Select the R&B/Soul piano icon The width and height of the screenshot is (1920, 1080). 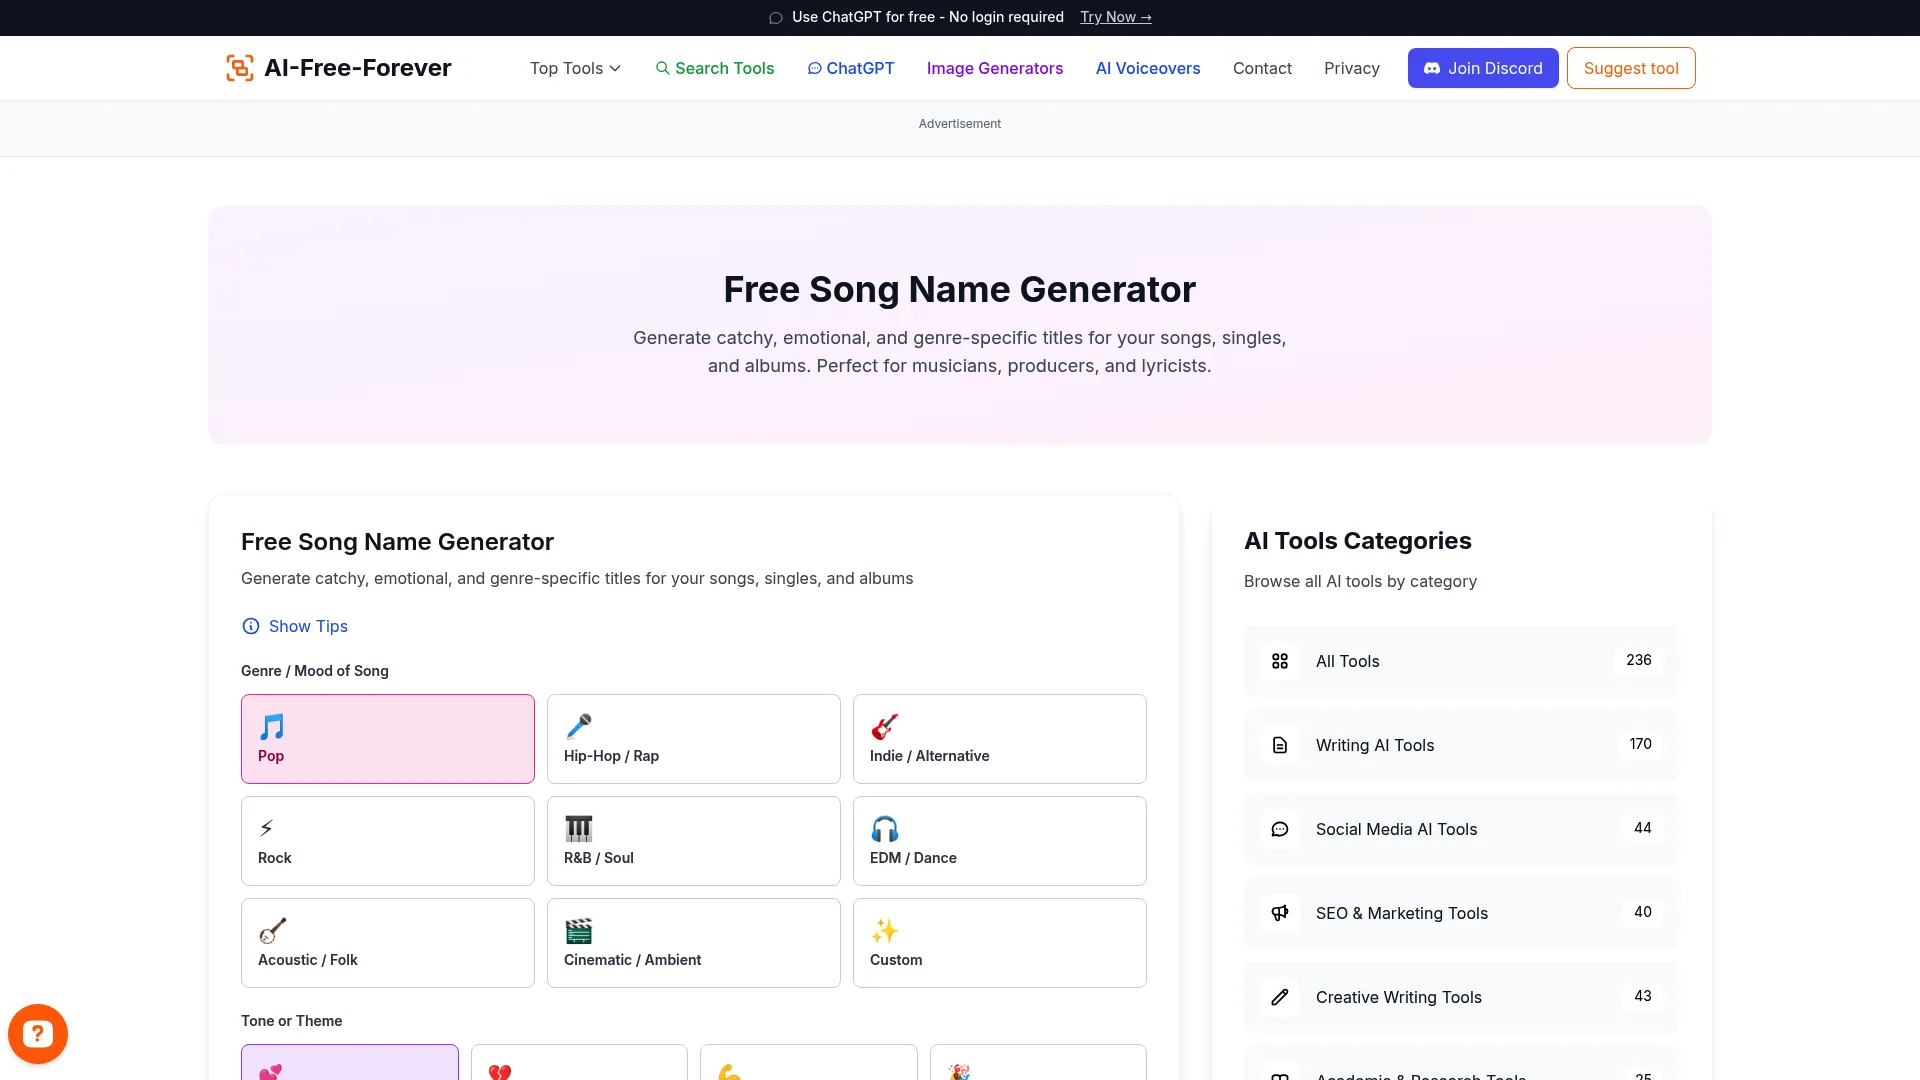[x=577, y=827]
